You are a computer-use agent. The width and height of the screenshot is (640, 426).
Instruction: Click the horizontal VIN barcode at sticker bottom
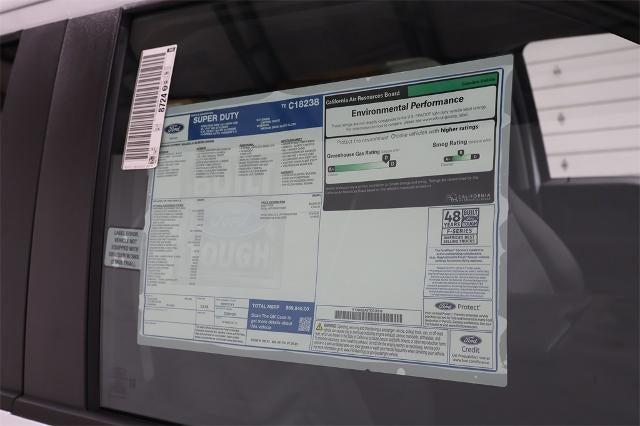(x=362, y=316)
